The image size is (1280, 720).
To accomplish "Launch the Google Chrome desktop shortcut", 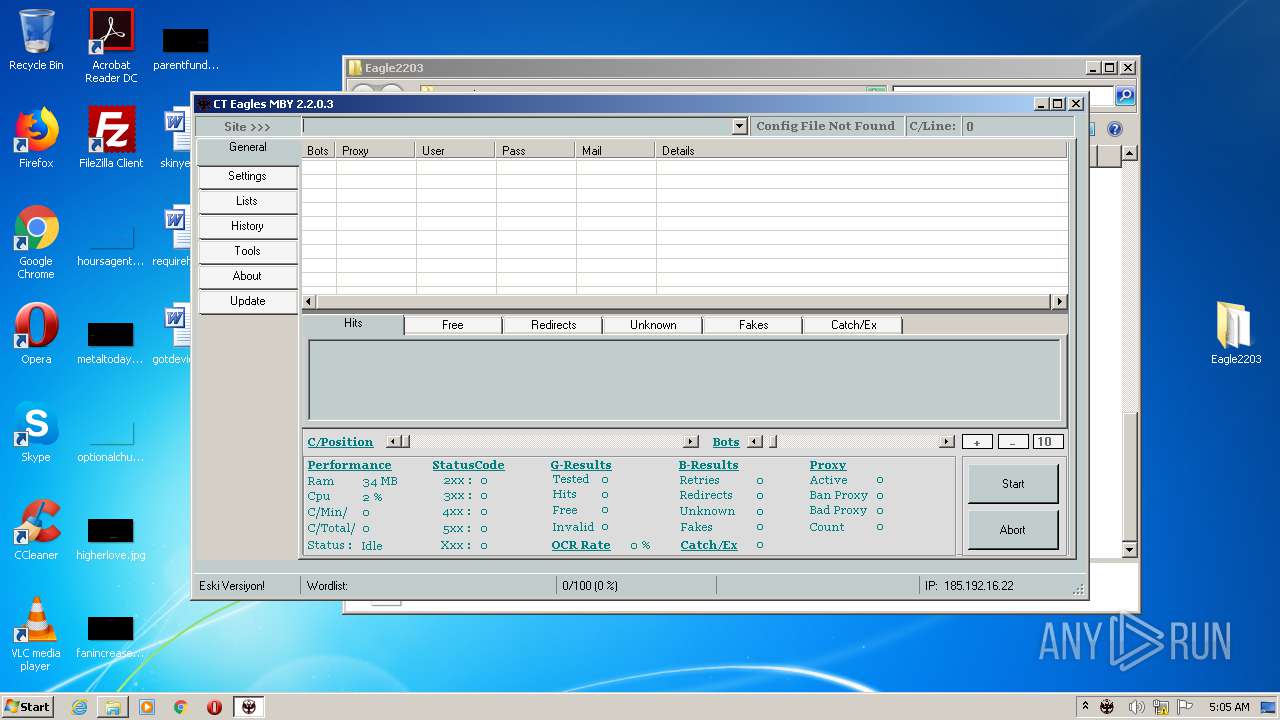I will [36, 242].
